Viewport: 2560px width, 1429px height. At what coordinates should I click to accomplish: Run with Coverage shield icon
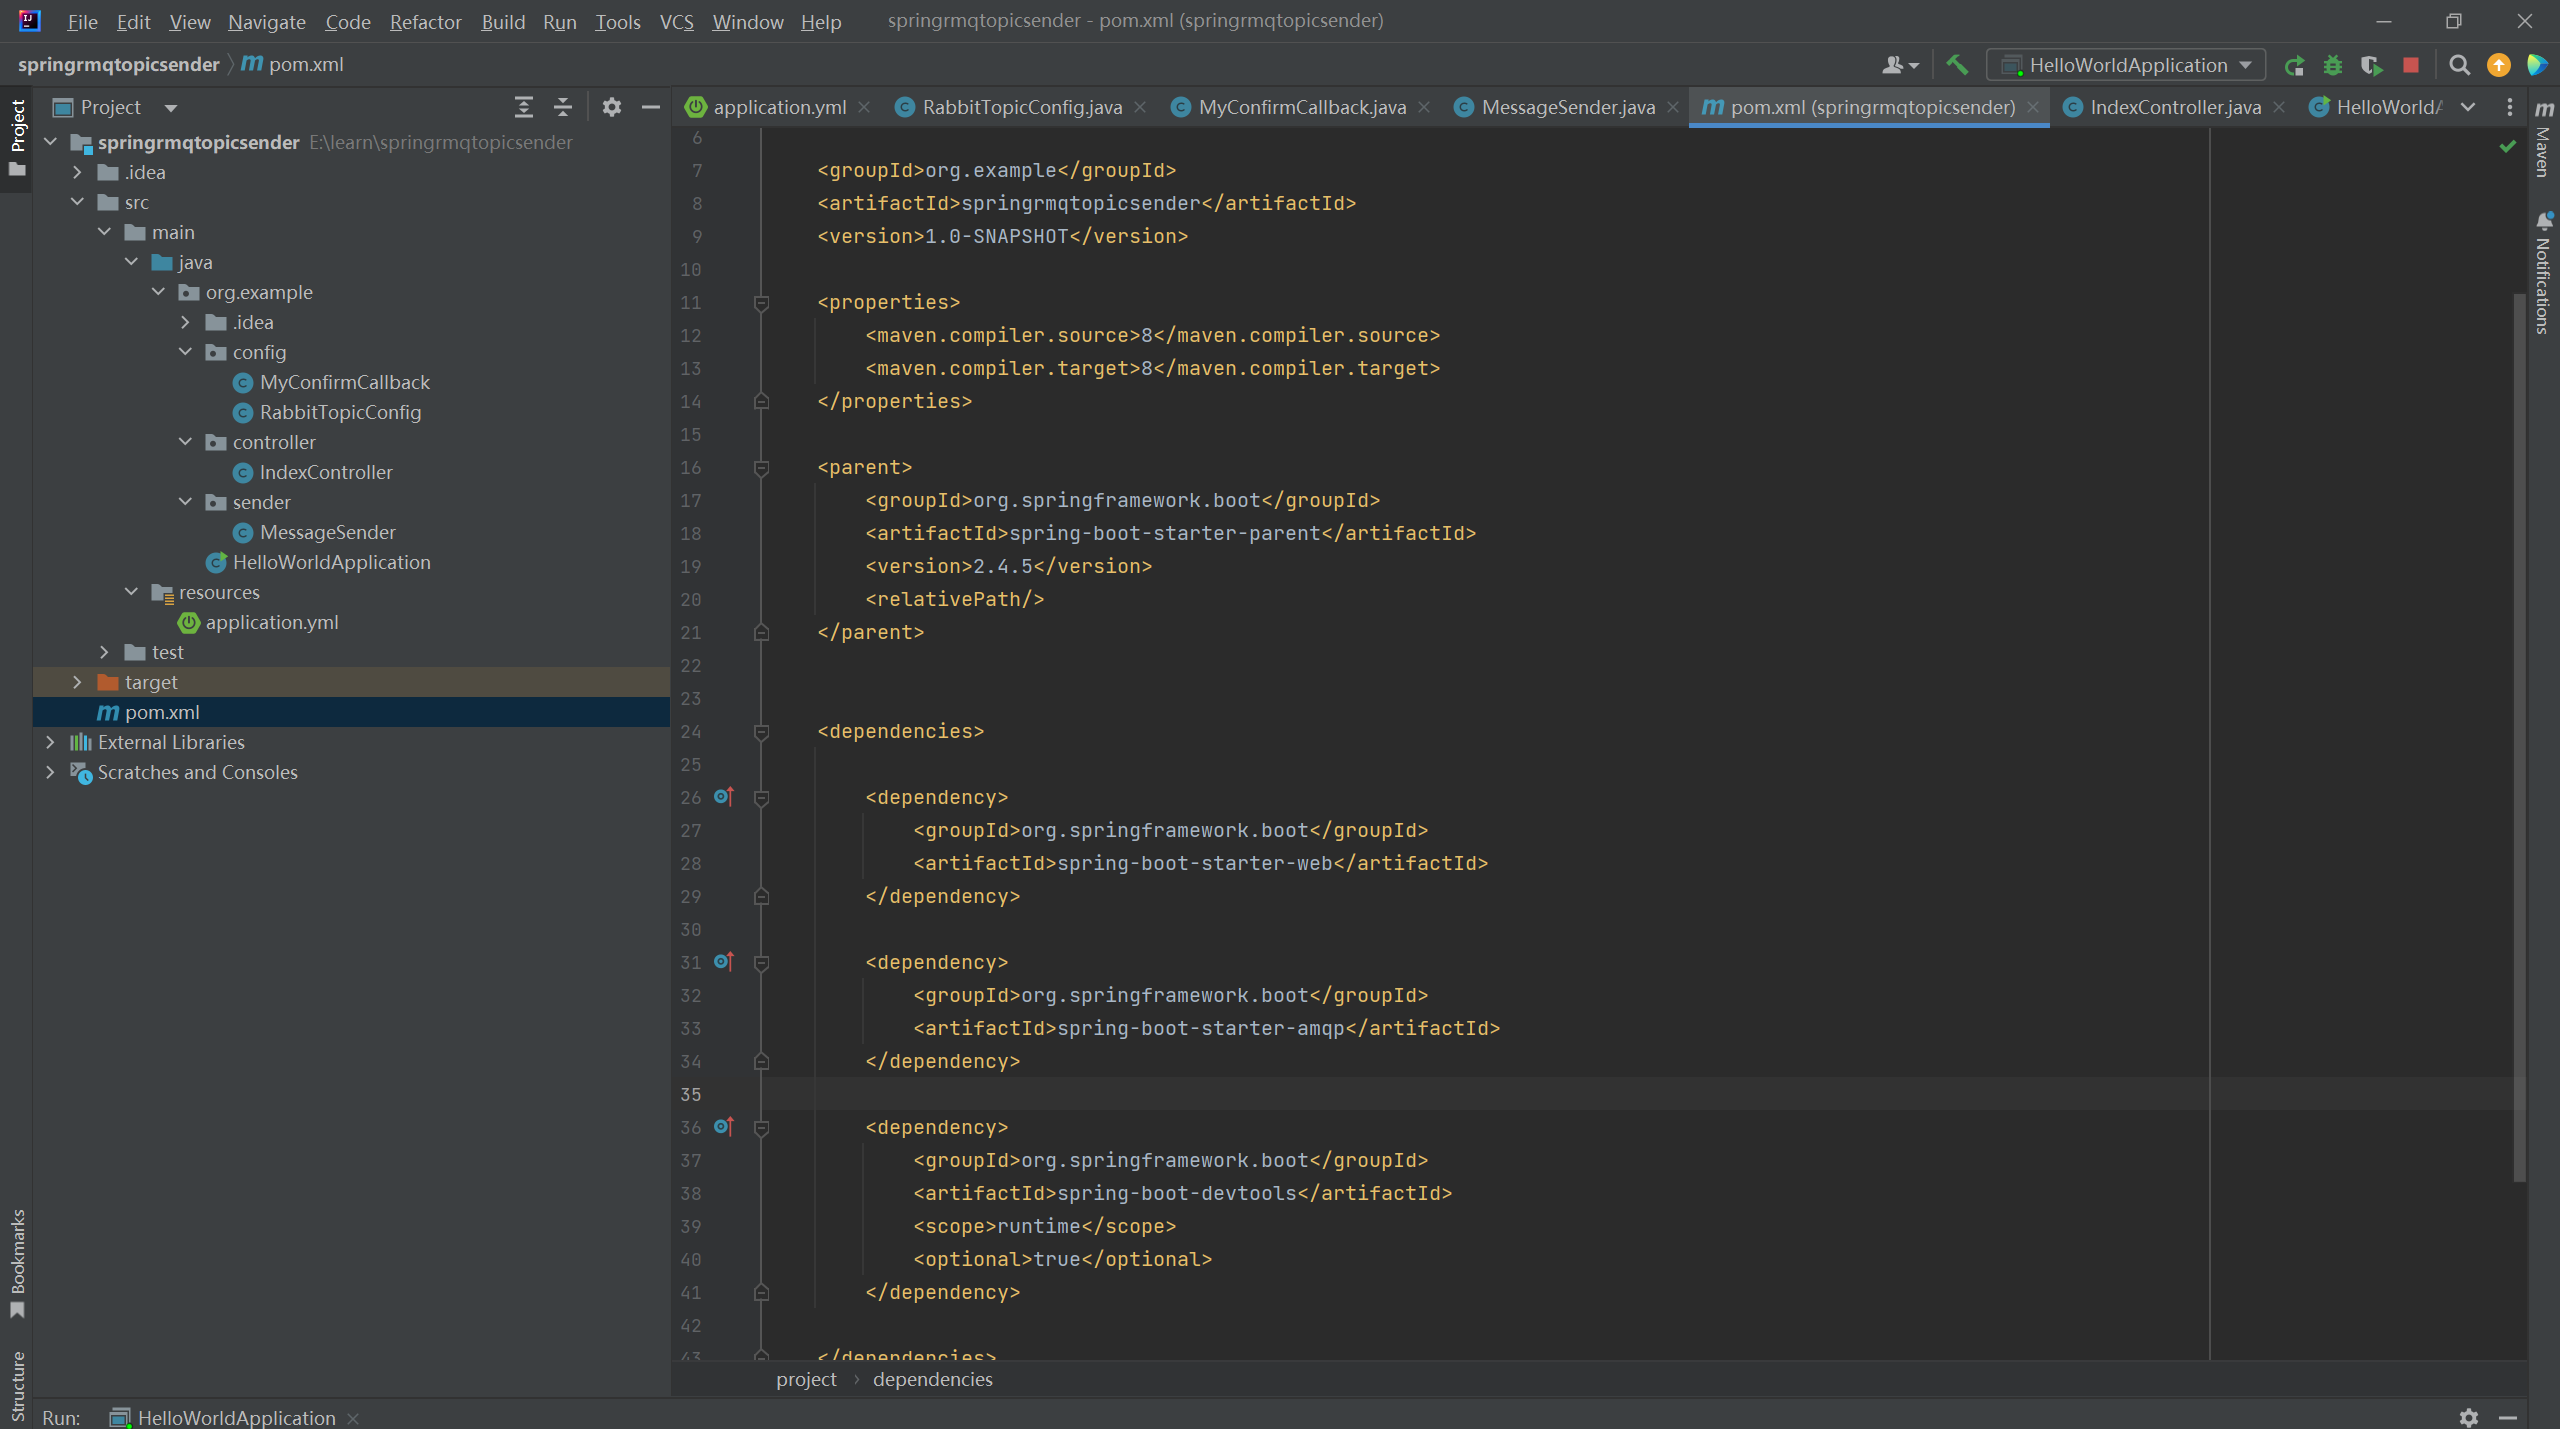(x=2371, y=66)
